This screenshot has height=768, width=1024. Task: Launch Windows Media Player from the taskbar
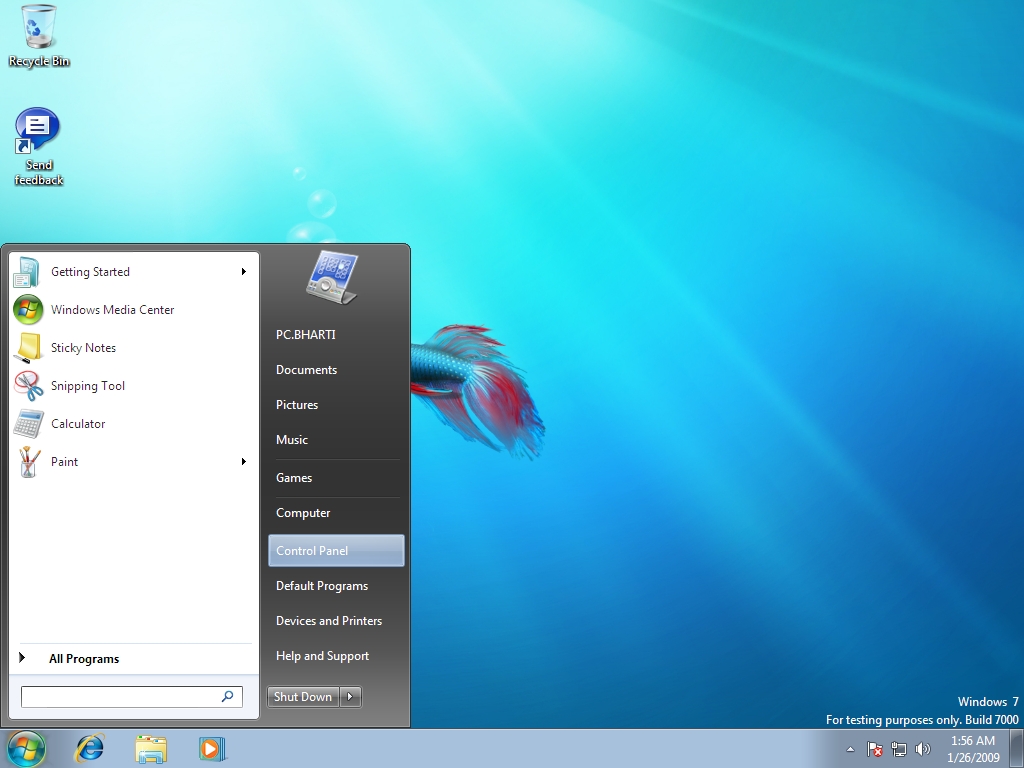(212, 748)
